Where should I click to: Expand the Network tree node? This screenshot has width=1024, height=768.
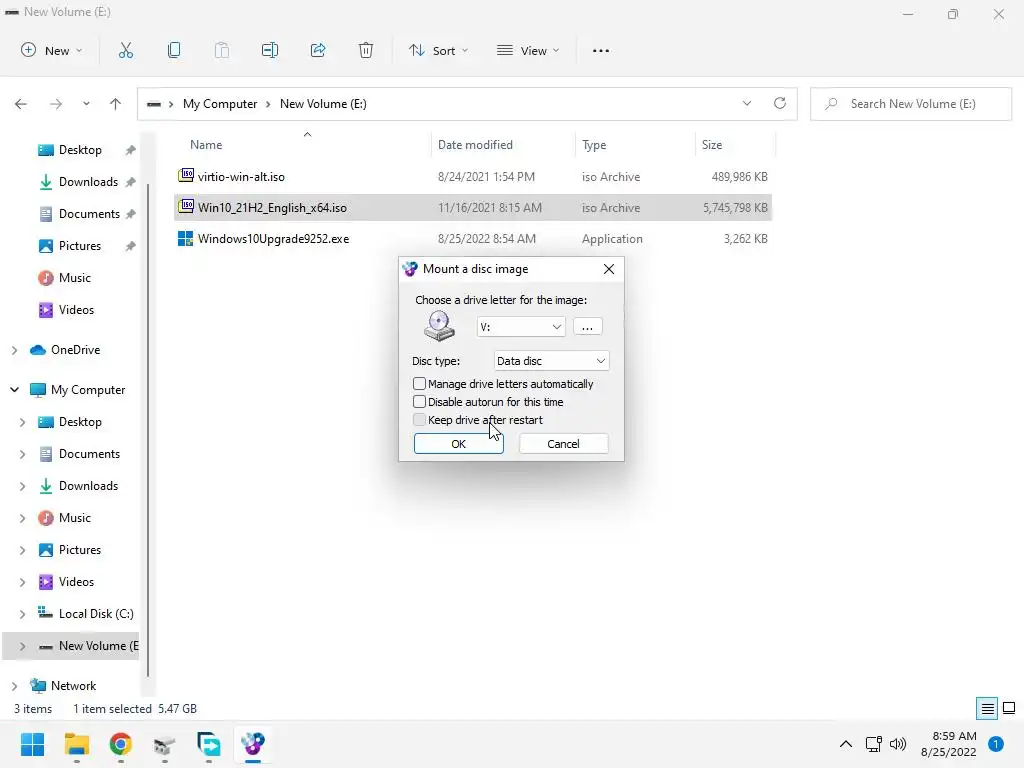[14, 686]
